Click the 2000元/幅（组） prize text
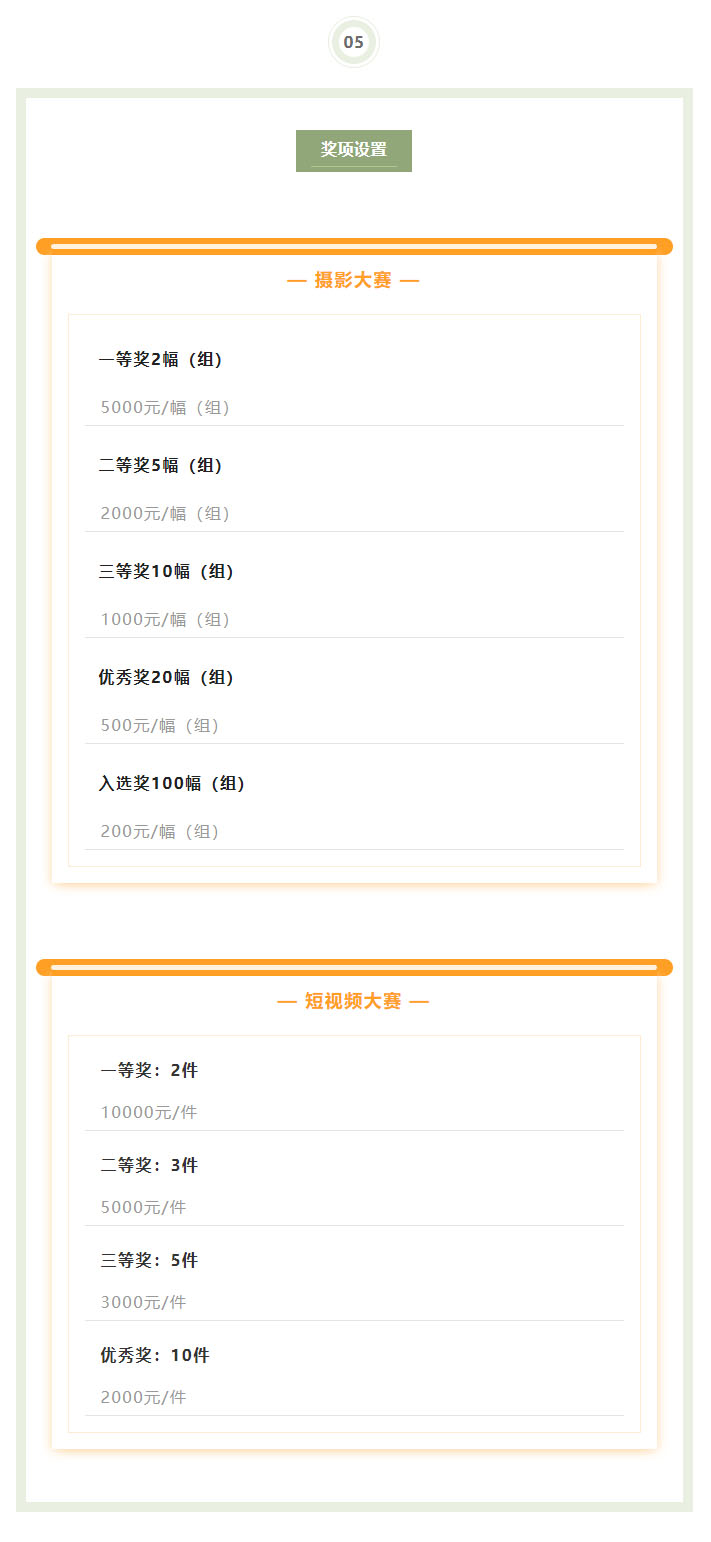711x1542 pixels. (x=165, y=514)
